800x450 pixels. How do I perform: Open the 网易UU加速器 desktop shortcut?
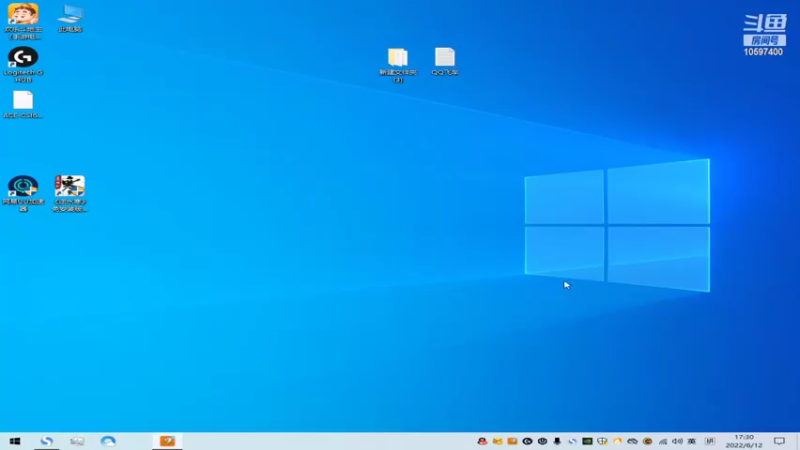[23, 193]
